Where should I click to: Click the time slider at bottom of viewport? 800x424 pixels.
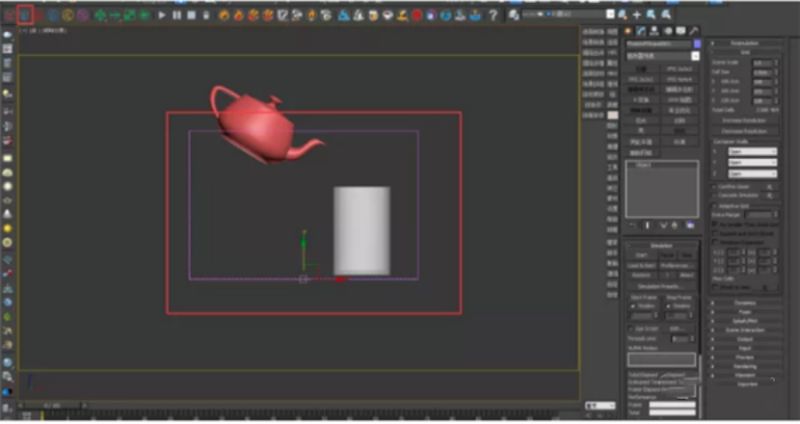[x=51, y=406]
